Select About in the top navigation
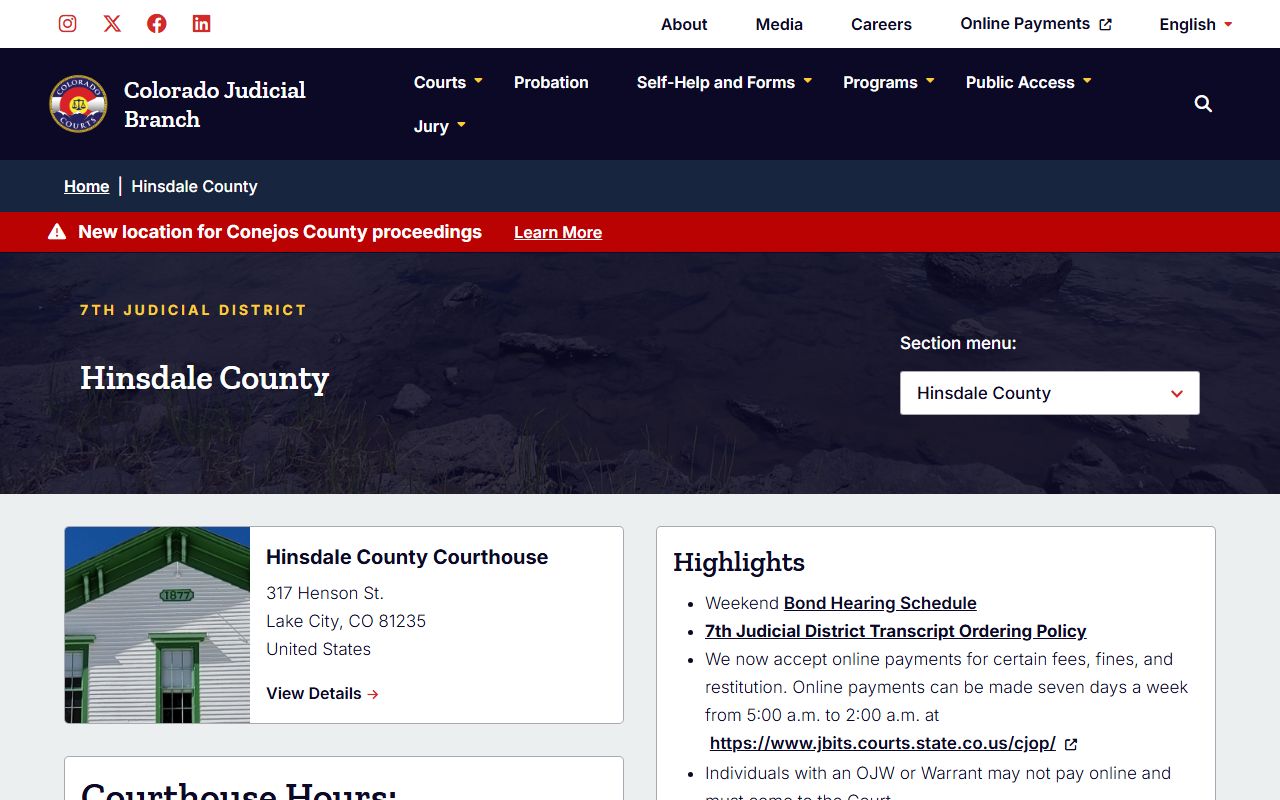The image size is (1280, 800). (684, 24)
